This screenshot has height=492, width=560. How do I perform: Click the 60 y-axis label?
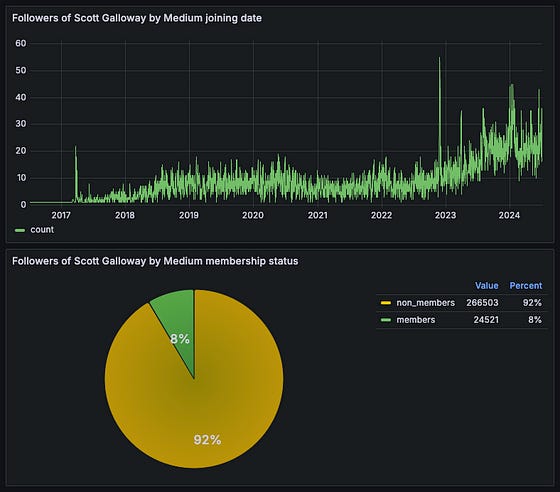21,43
